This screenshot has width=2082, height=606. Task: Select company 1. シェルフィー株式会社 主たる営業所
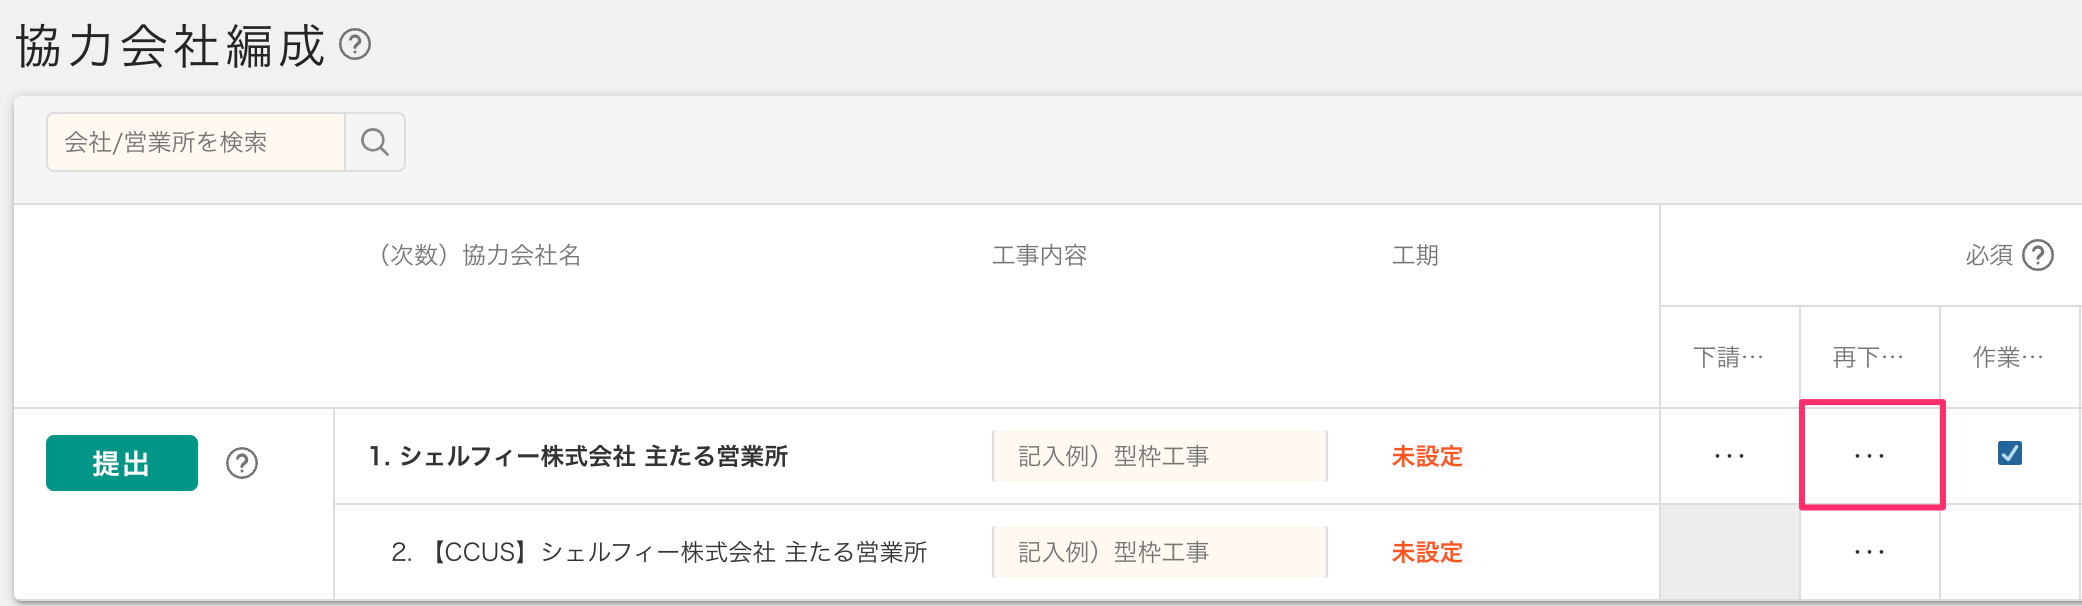click(x=578, y=457)
